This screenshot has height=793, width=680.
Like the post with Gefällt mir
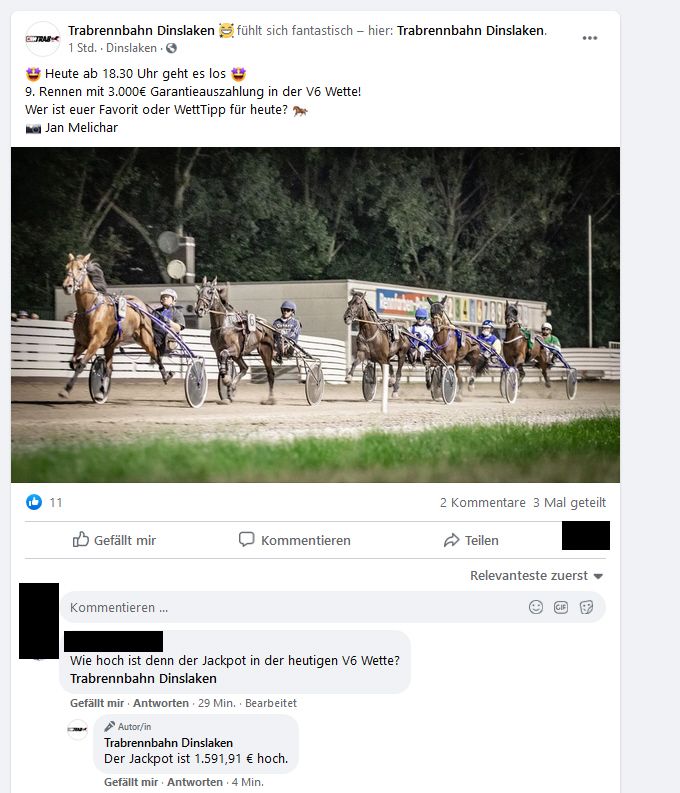point(114,540)
